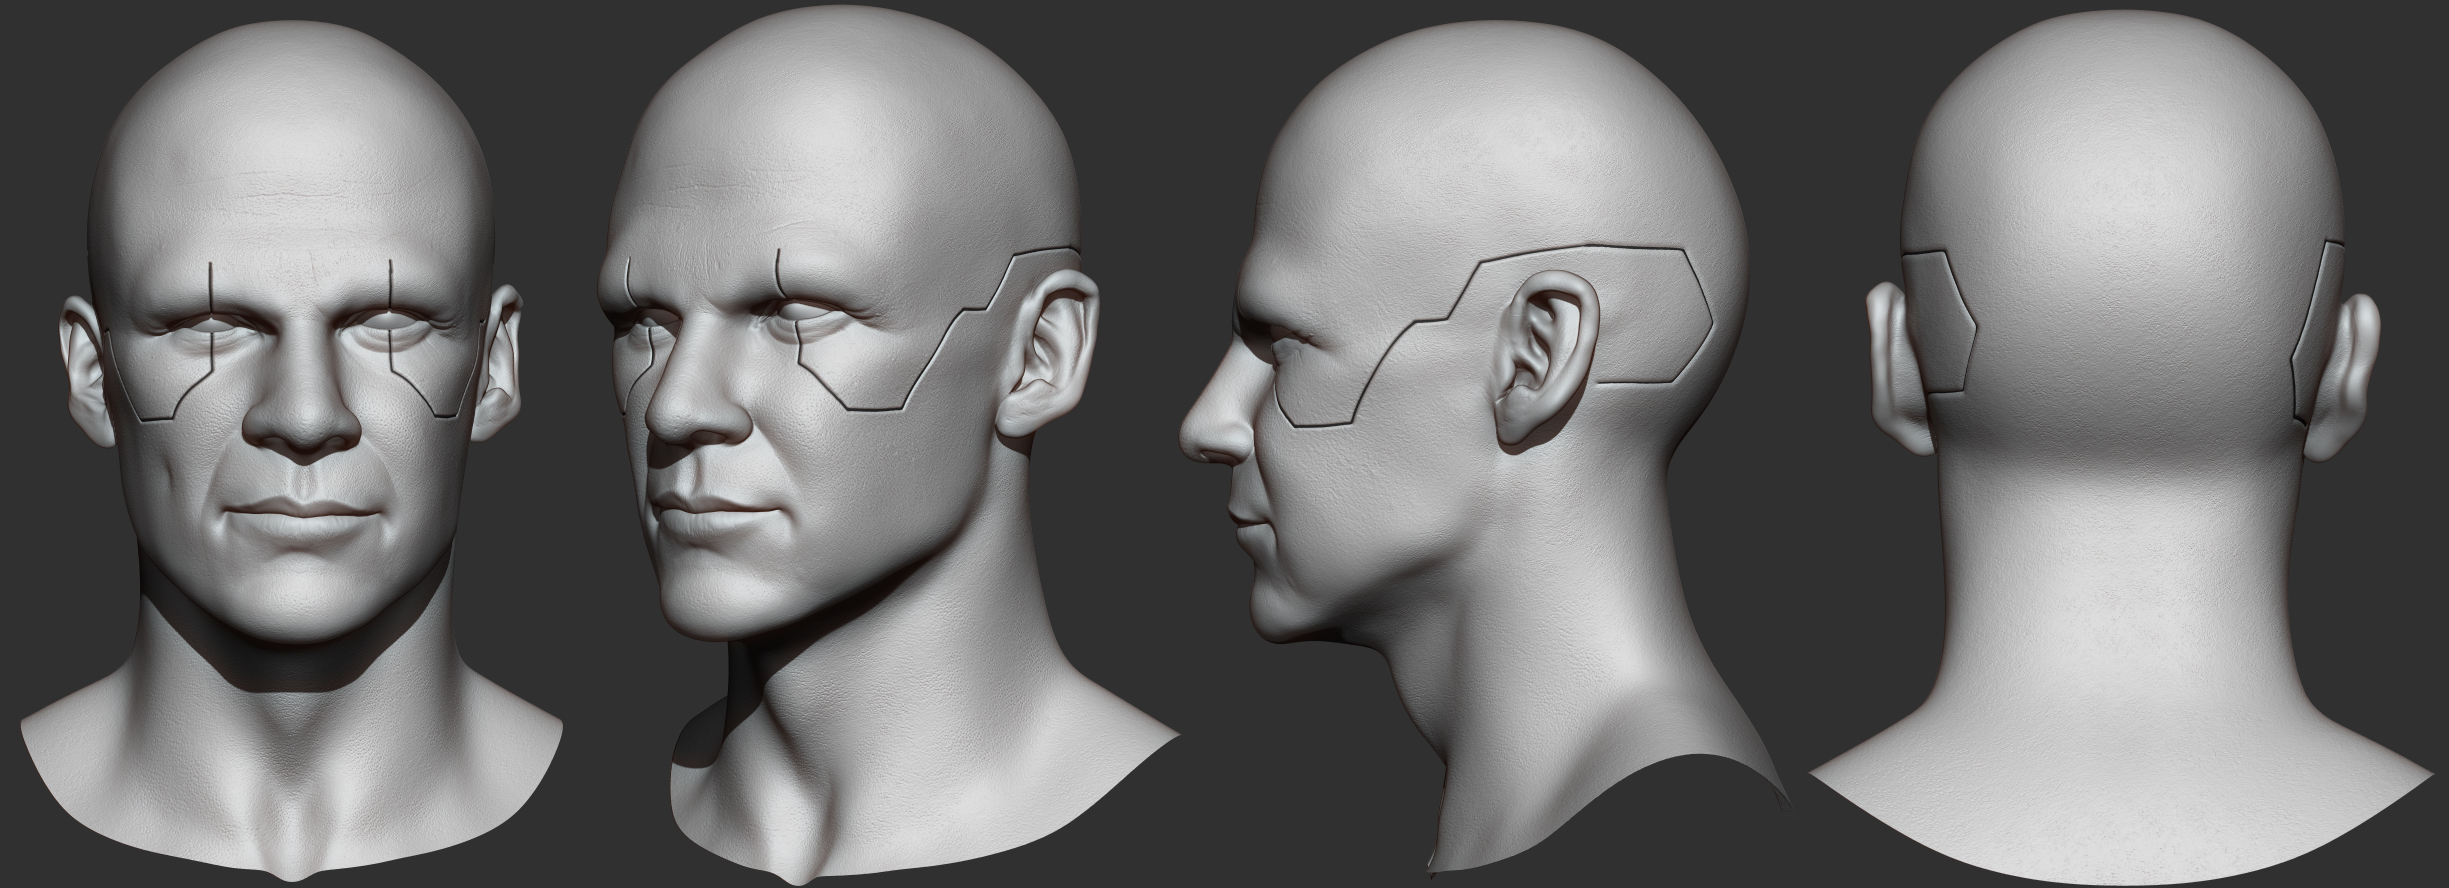This screenshot has width=2449, height=888.
Task: Select the front-view head's left eye socket
Action: click(x=212, y=329)
